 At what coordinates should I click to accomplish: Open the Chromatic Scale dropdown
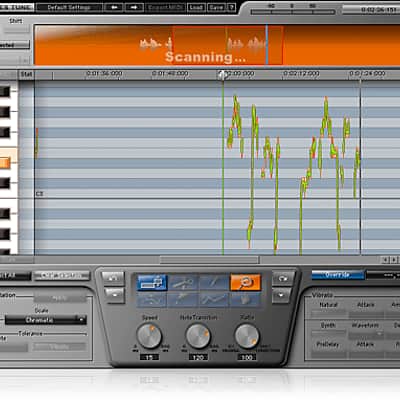pyautogui.click(x=45, y=320)
